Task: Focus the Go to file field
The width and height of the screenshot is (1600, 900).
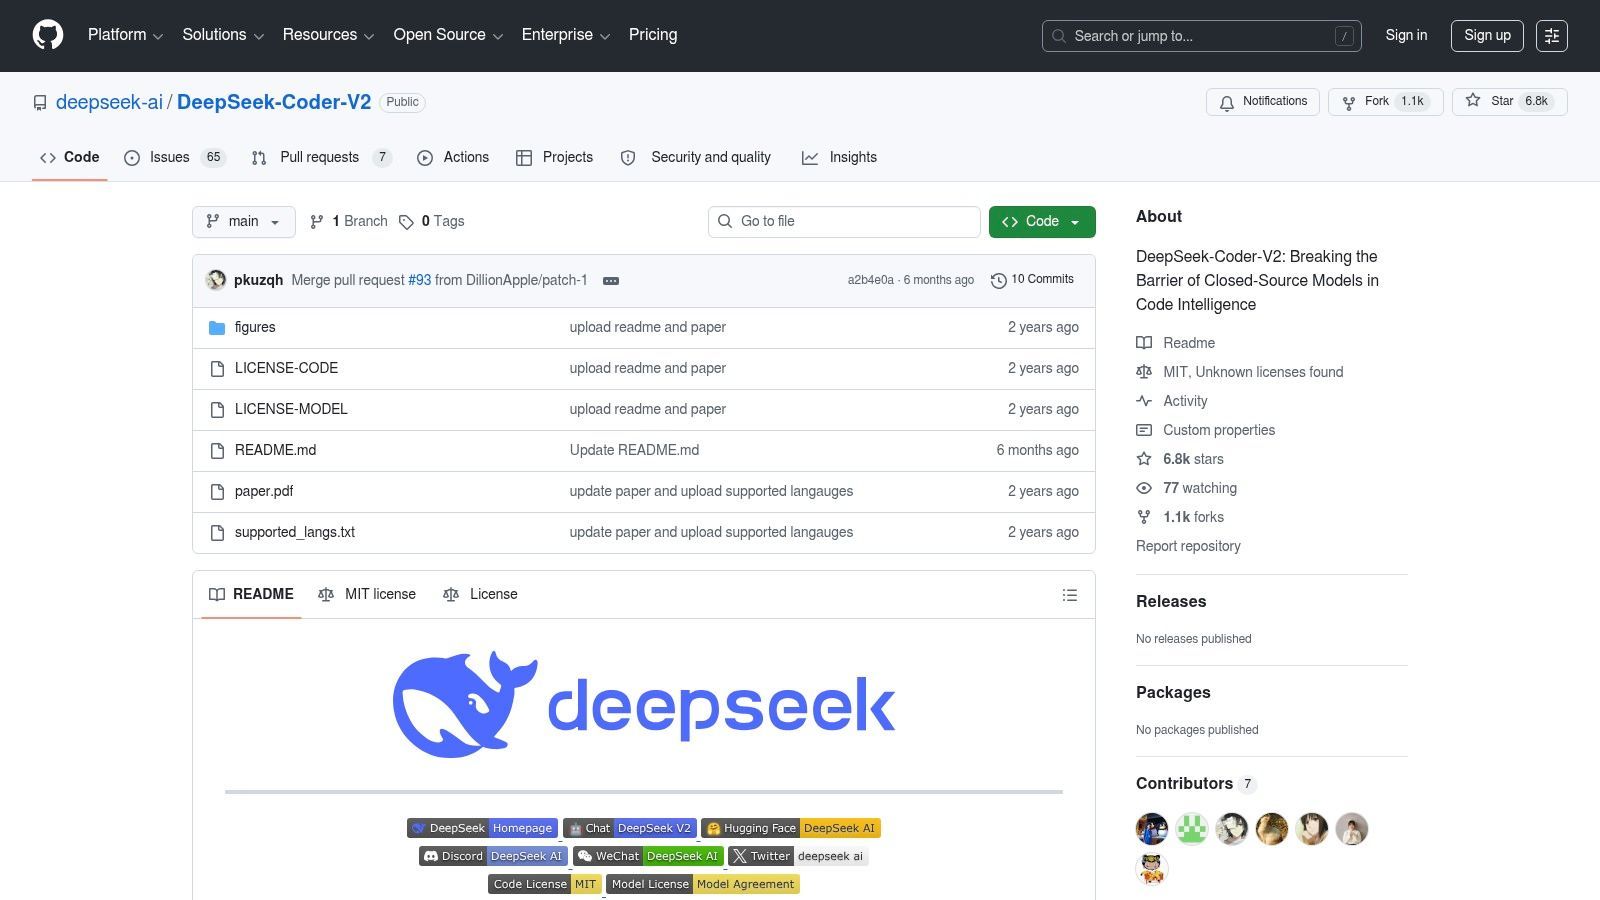Action: coord(844,222)
